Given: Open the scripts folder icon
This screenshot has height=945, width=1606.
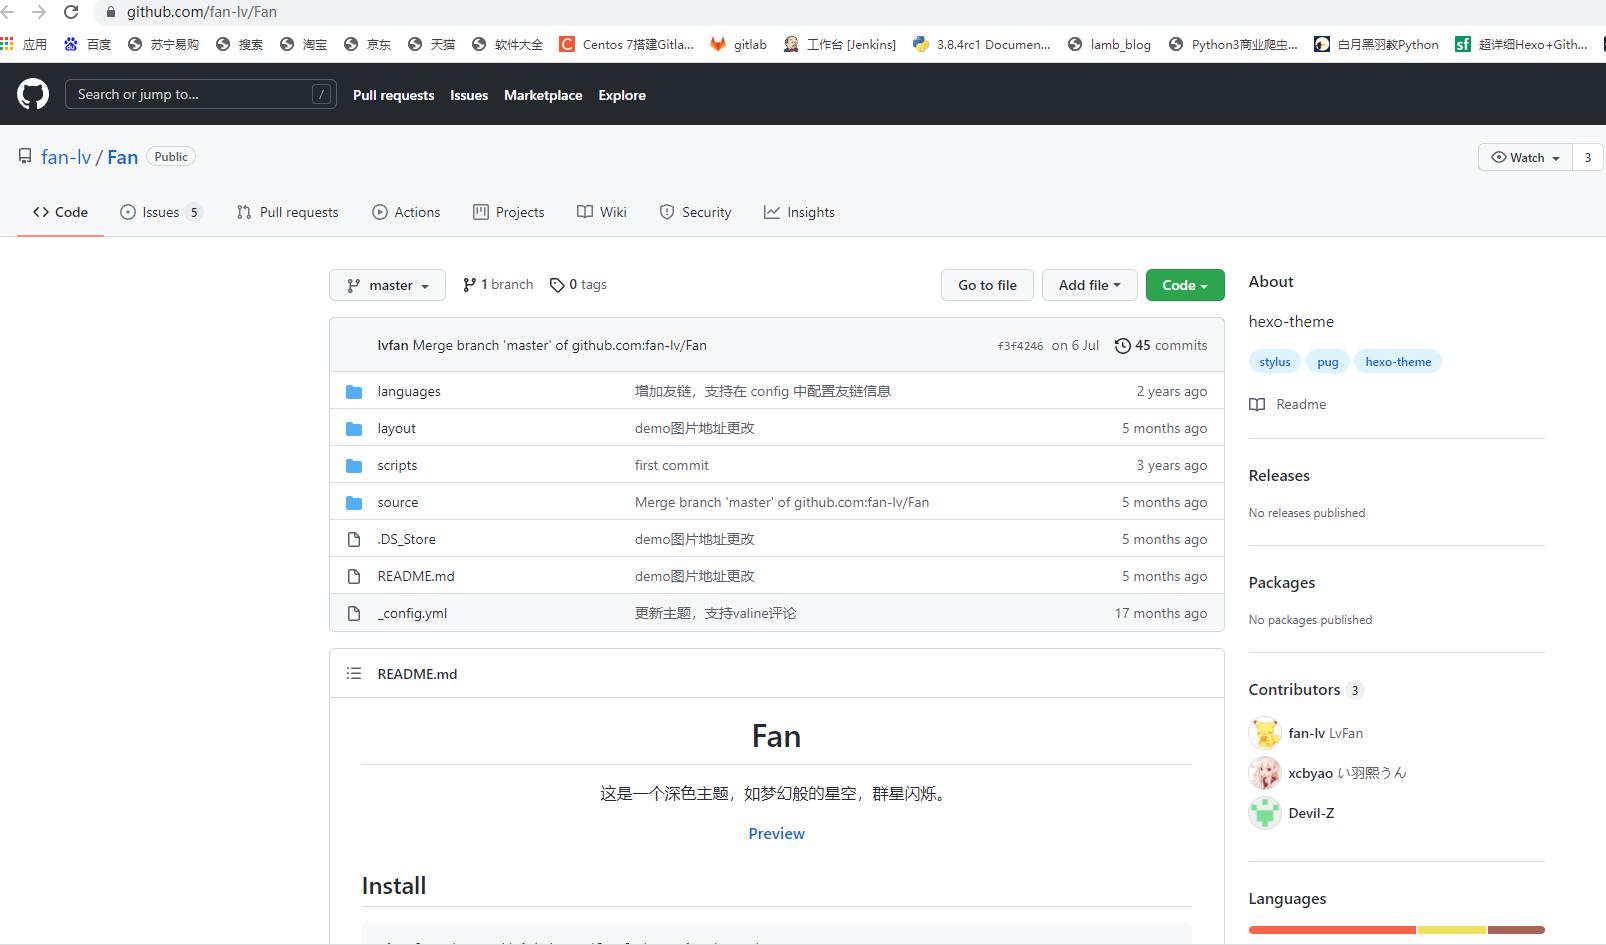Looking at the screenshot, I should tap(354, 465).
